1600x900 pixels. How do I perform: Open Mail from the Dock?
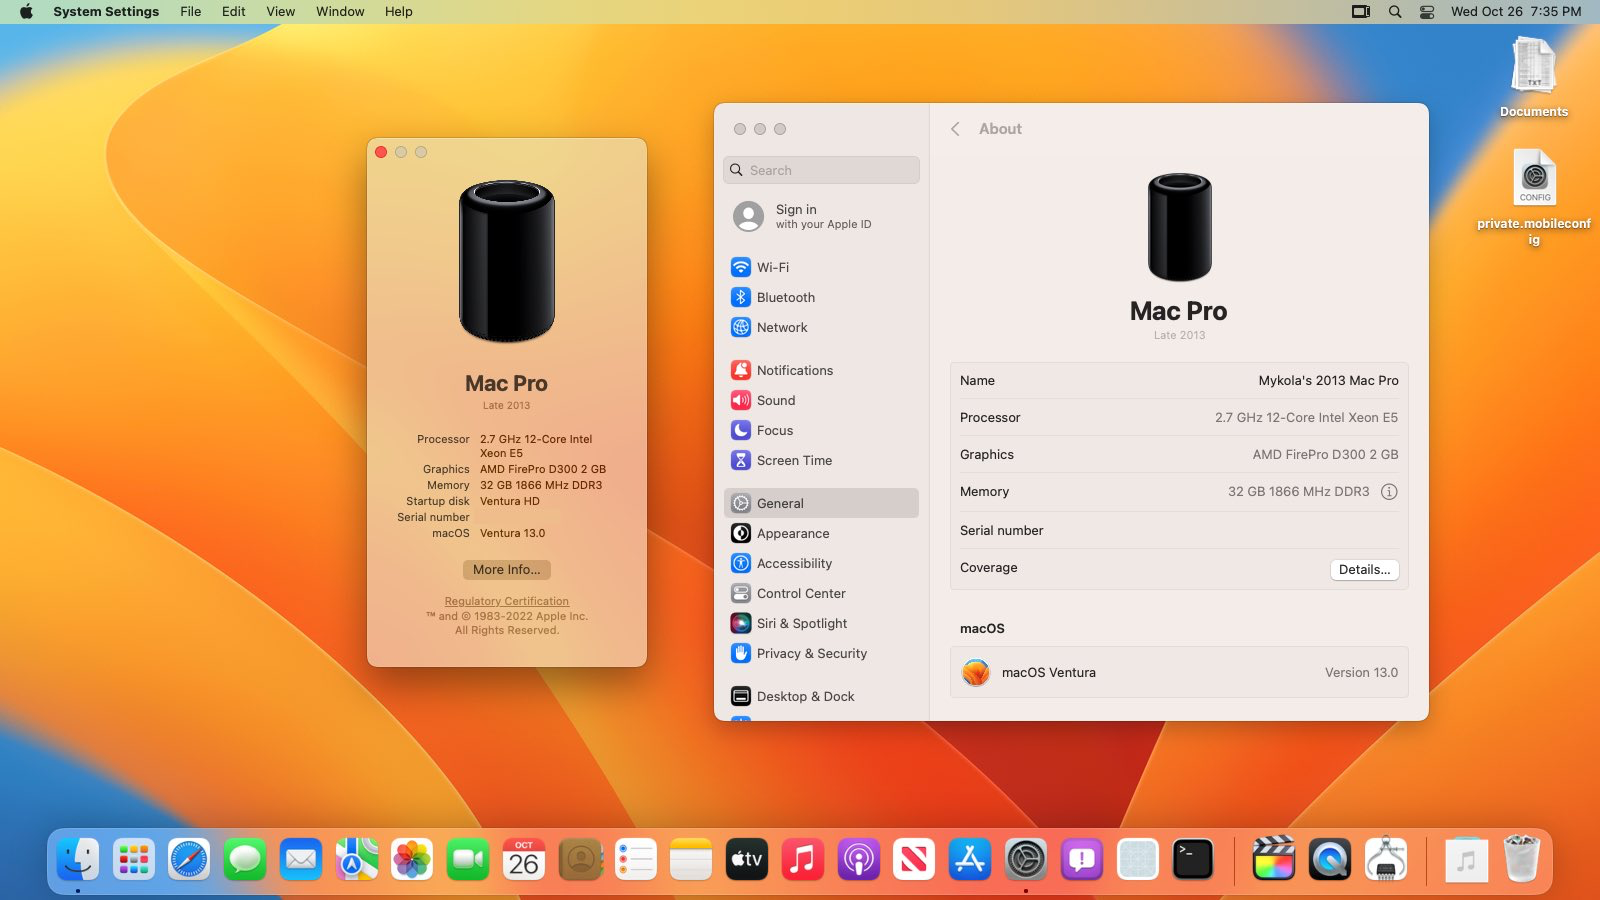301,859
